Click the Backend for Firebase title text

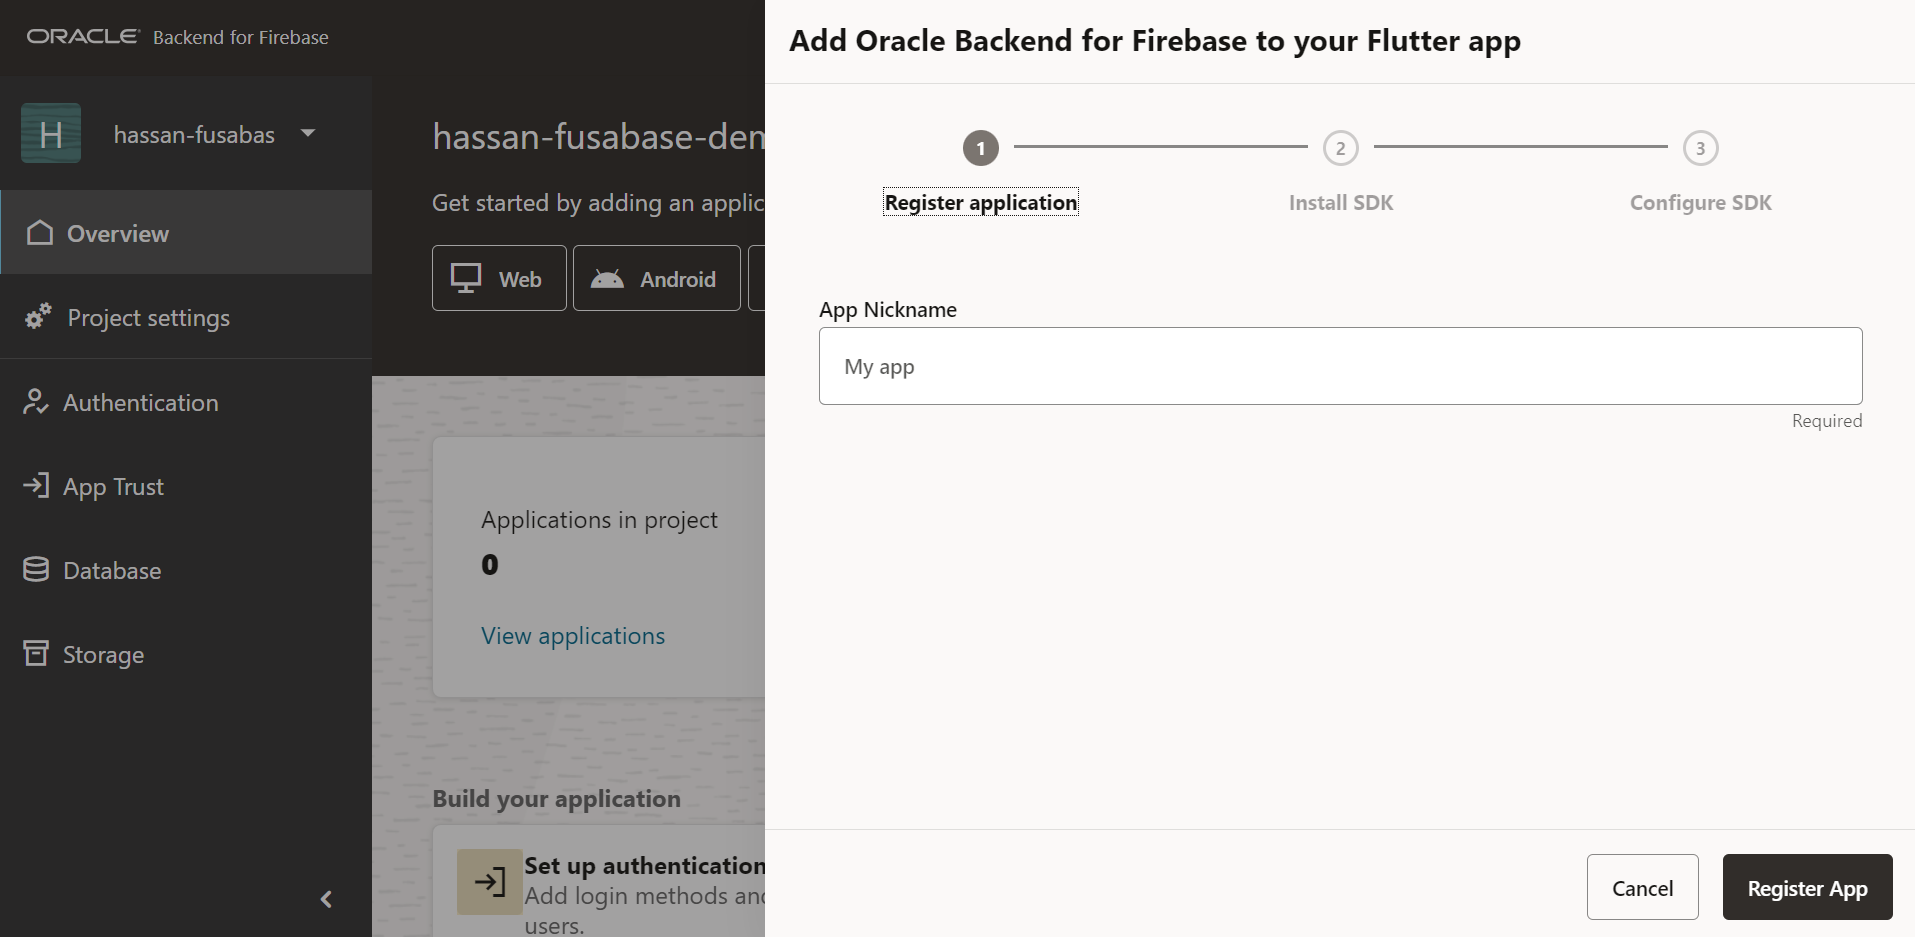coord(241,37)
